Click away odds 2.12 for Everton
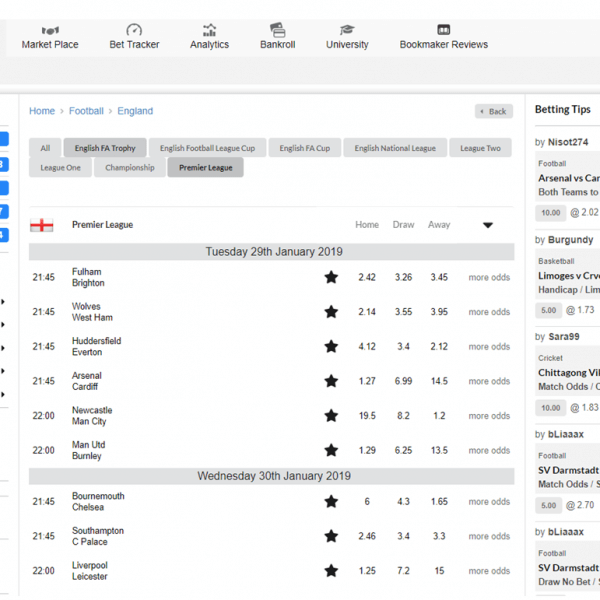 pyautogui.click(x=439, y=346)
